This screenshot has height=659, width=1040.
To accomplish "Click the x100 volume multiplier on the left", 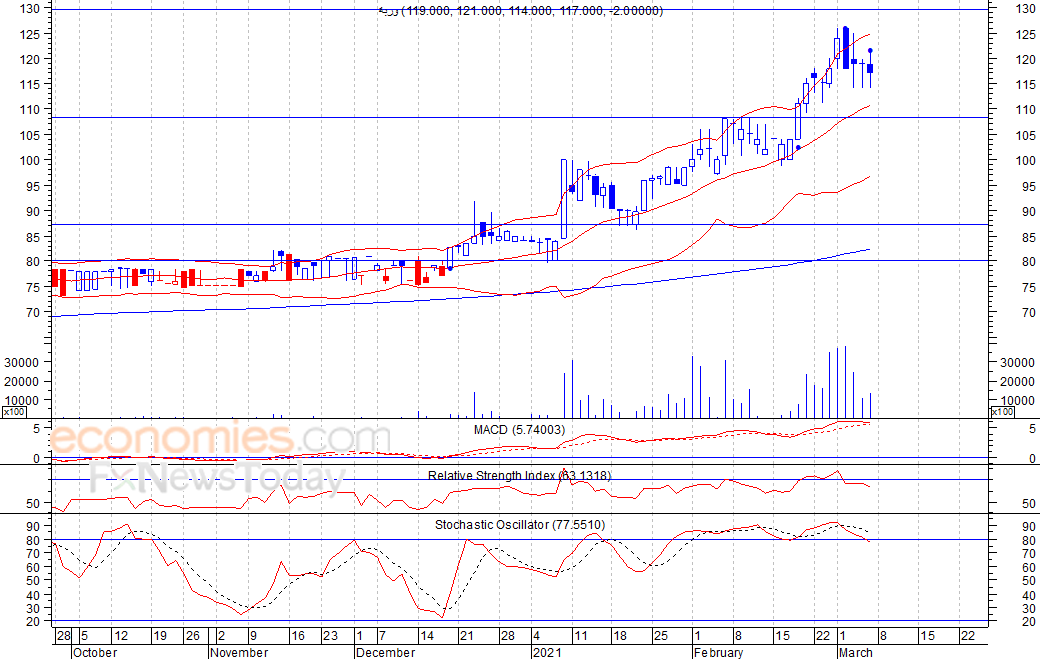I will point(14,412).
